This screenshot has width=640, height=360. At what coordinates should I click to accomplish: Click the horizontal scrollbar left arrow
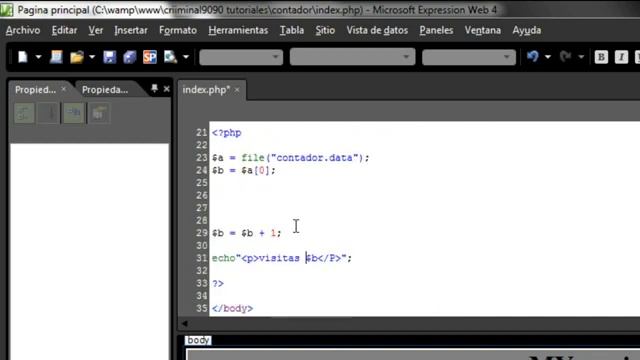pyautogui.click(x=184, y=323)
